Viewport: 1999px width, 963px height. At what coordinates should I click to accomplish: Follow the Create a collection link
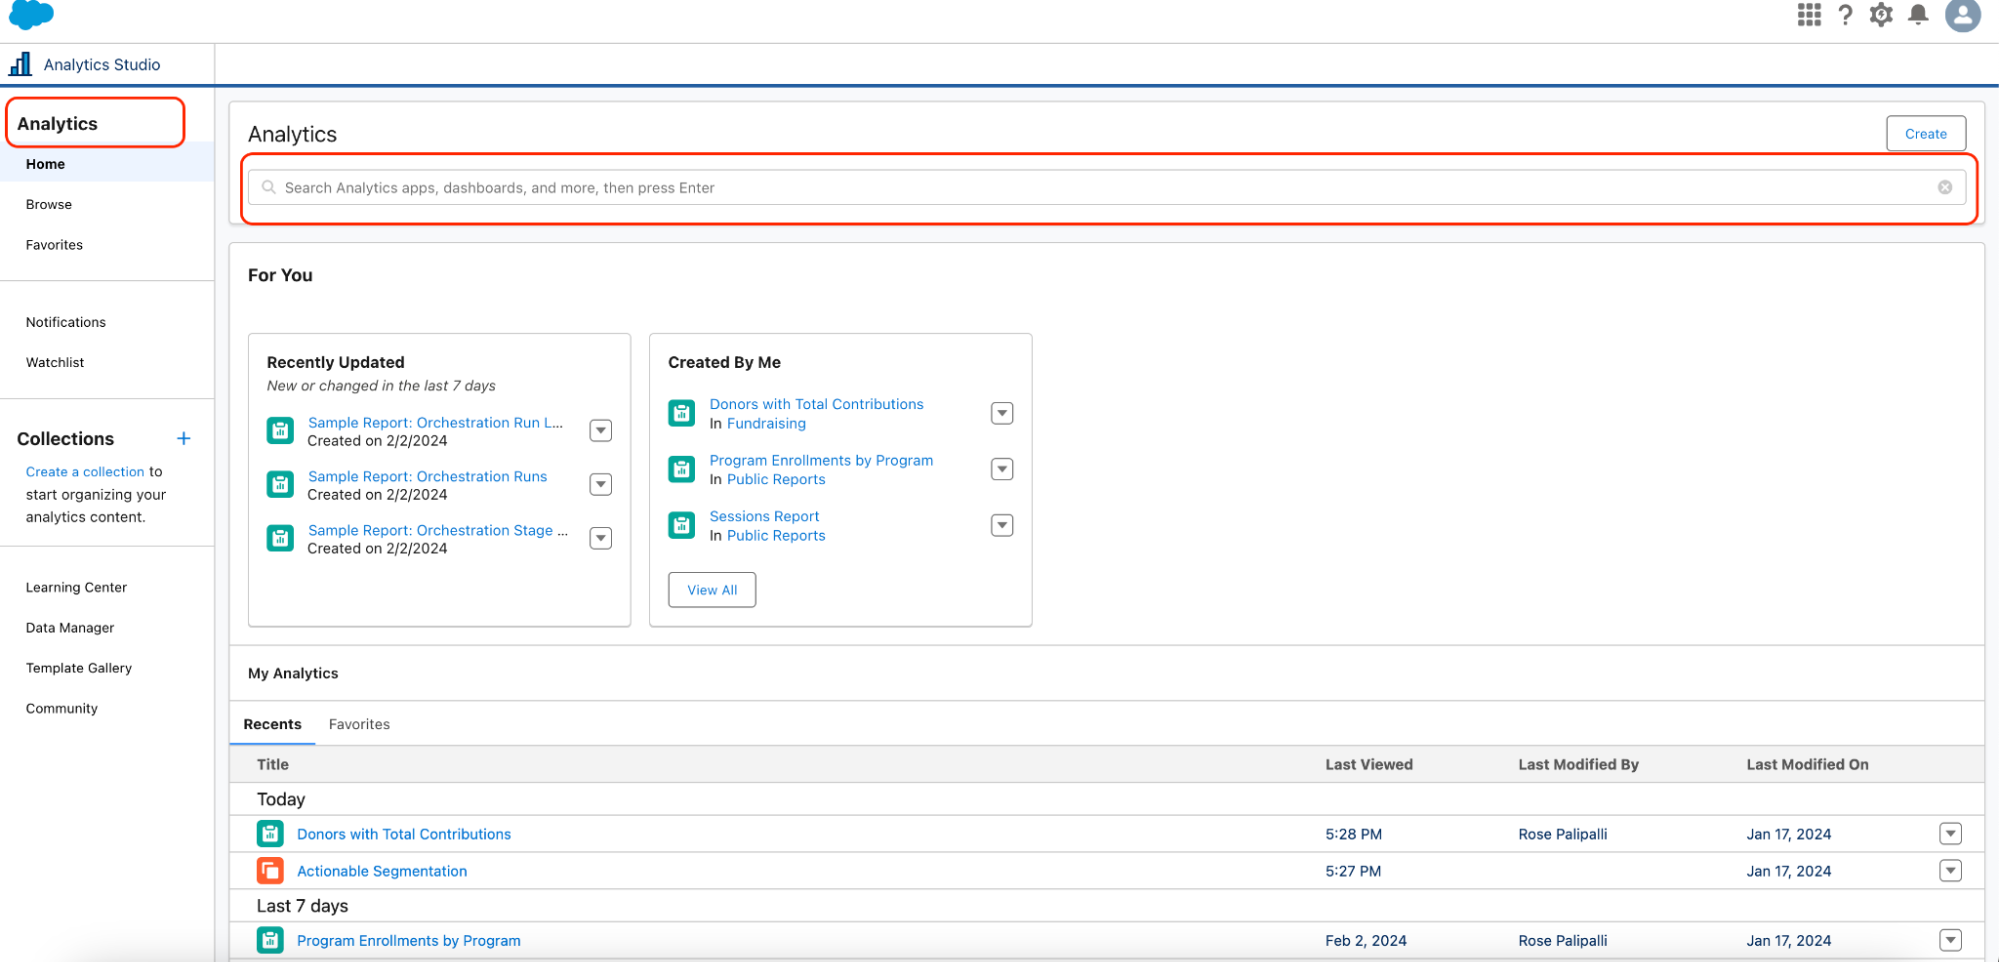[85, 472]
